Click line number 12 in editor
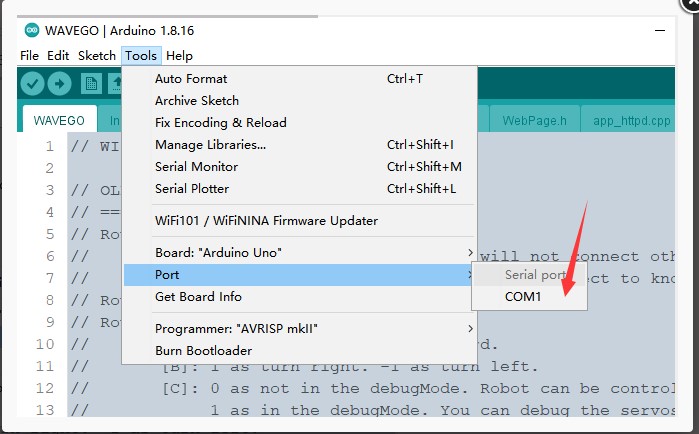Image resolution: width=699 pixels, height=434 pixels. point(45,388)
